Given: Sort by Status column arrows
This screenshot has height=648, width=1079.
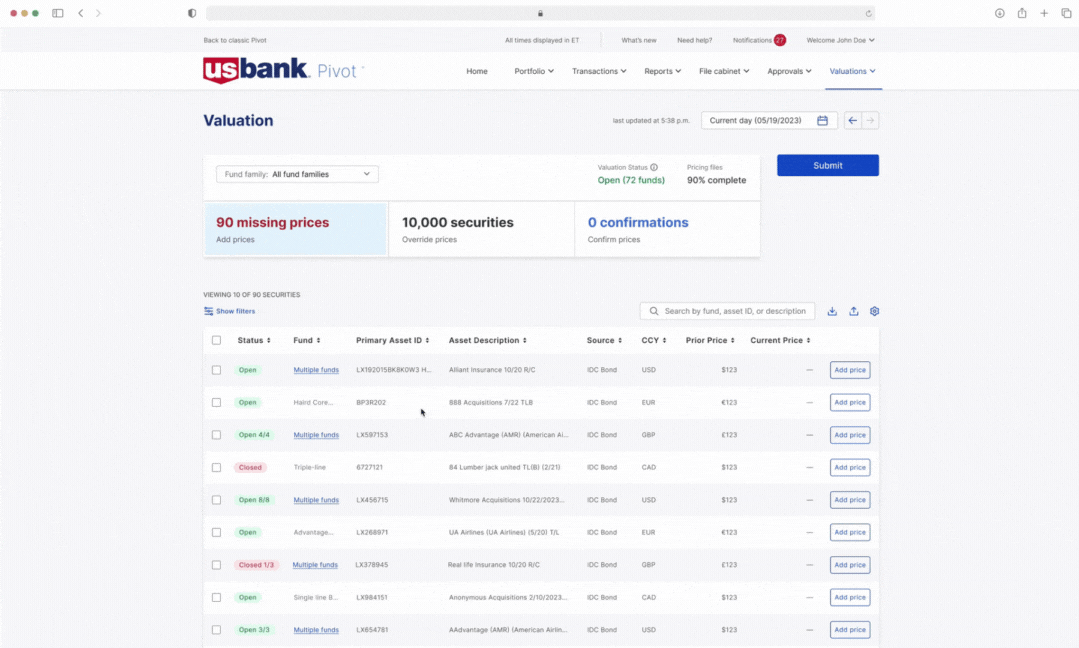Looking at the screenshot, I should (268, 341).
